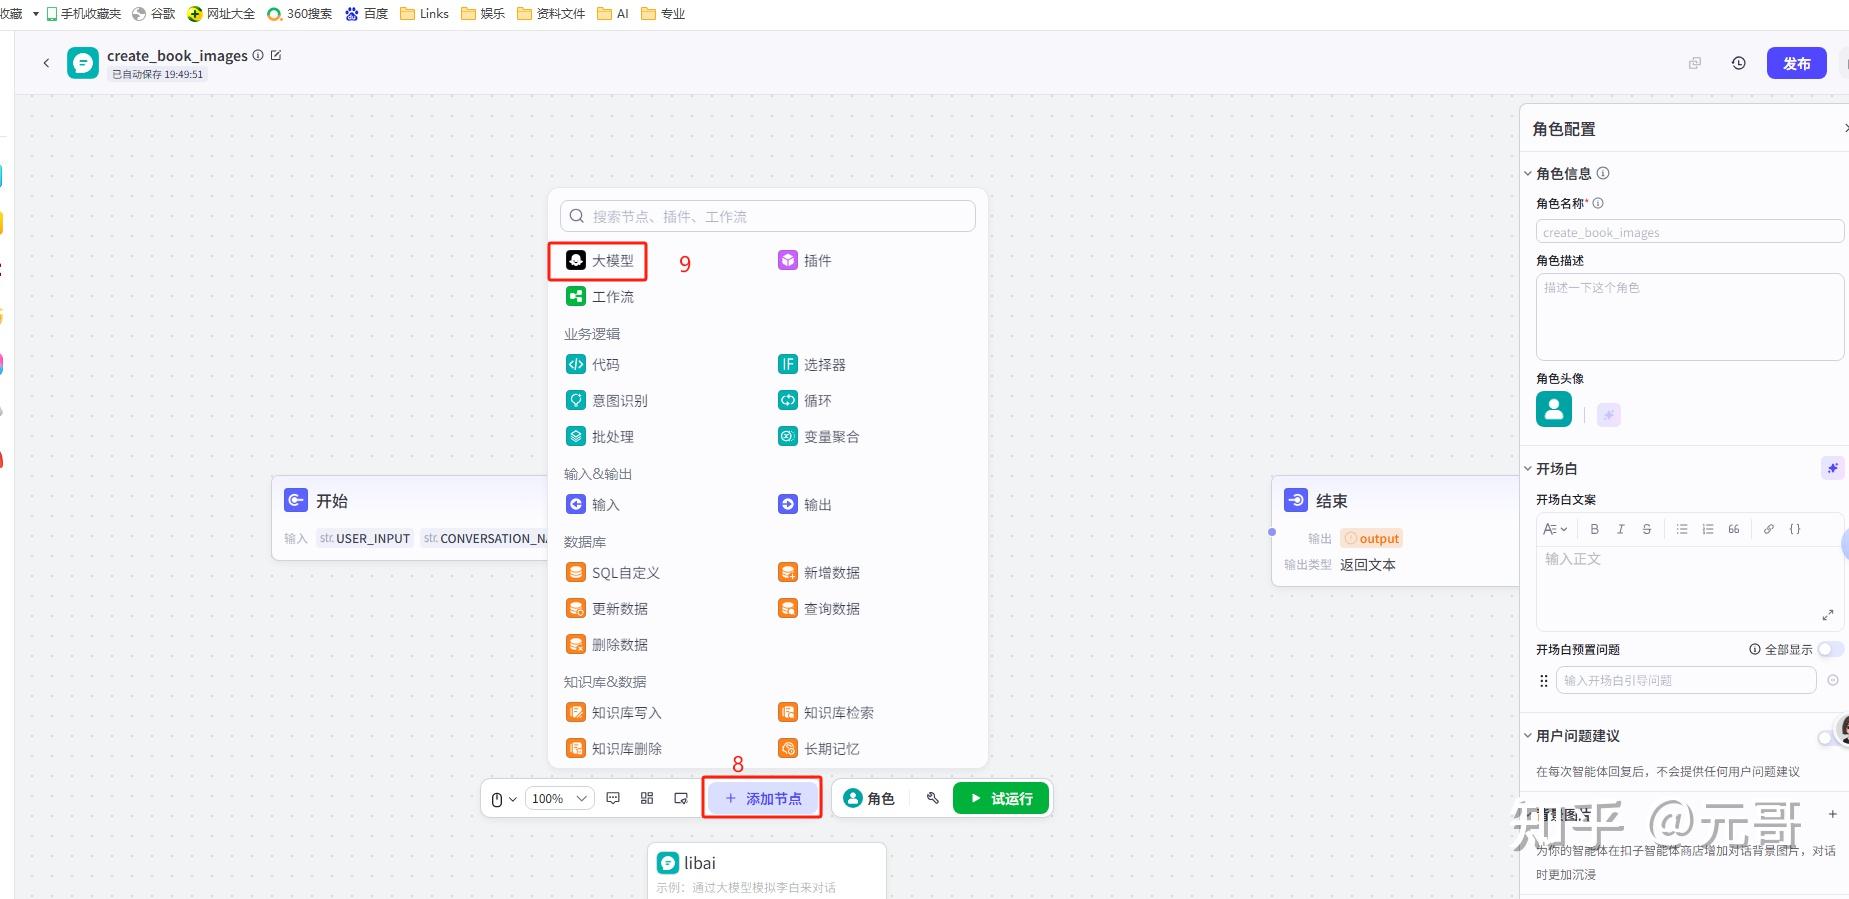This screenshot has height=899, width=1849.
Task: Add an 输入 node
Action: (592, 505)
